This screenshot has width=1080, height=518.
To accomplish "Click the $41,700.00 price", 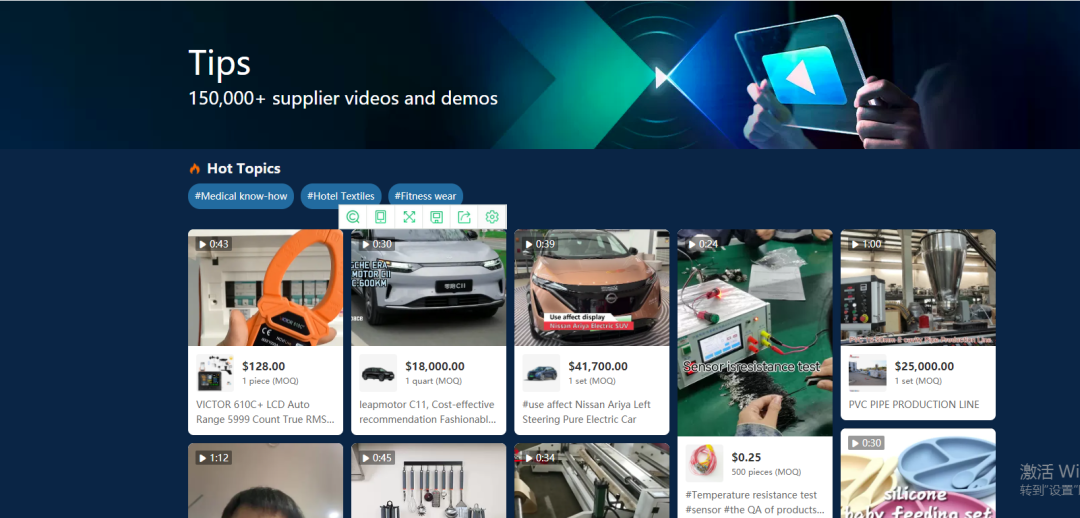I will (598, 366).
